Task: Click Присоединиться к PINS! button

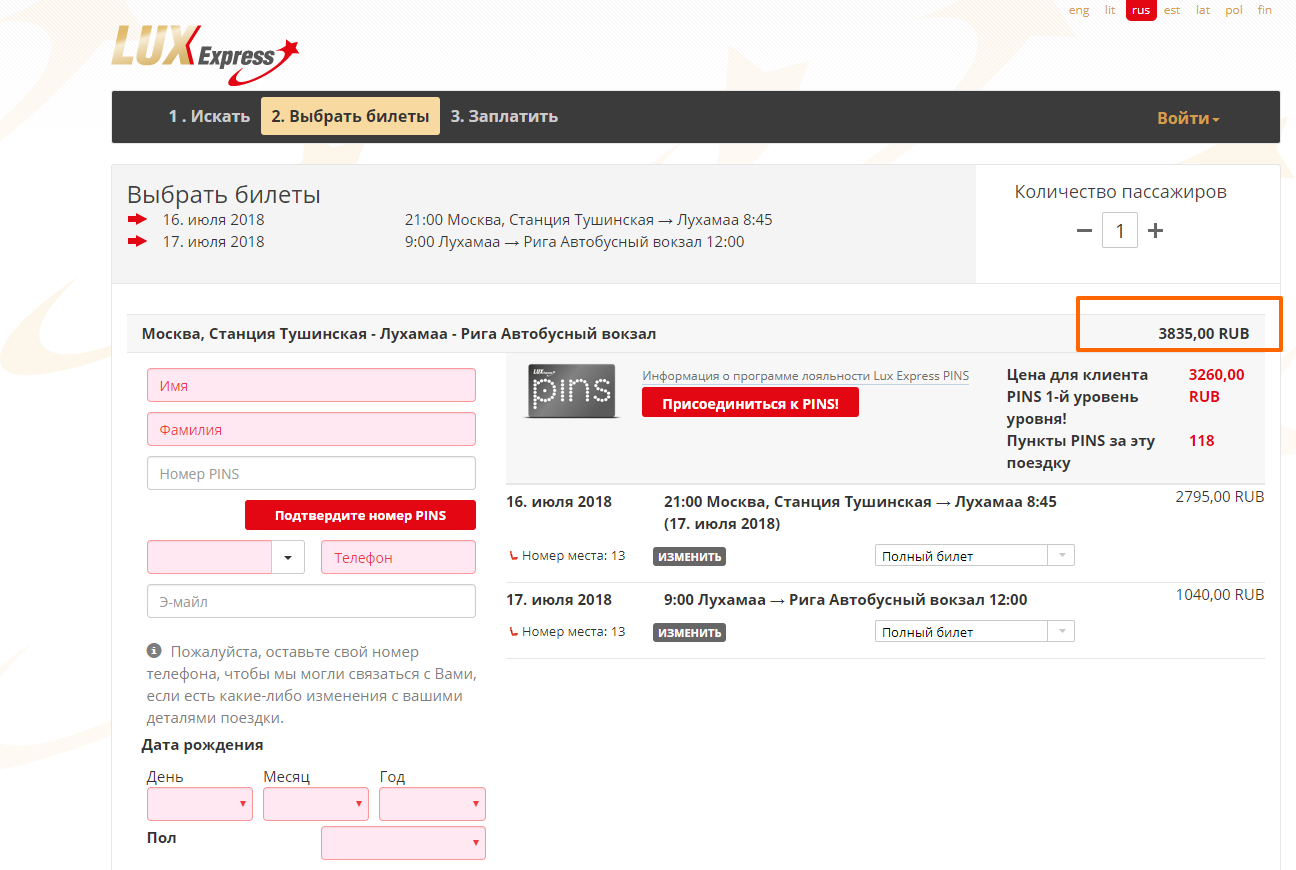Action: pyautogui.click(x=750, y=403)
